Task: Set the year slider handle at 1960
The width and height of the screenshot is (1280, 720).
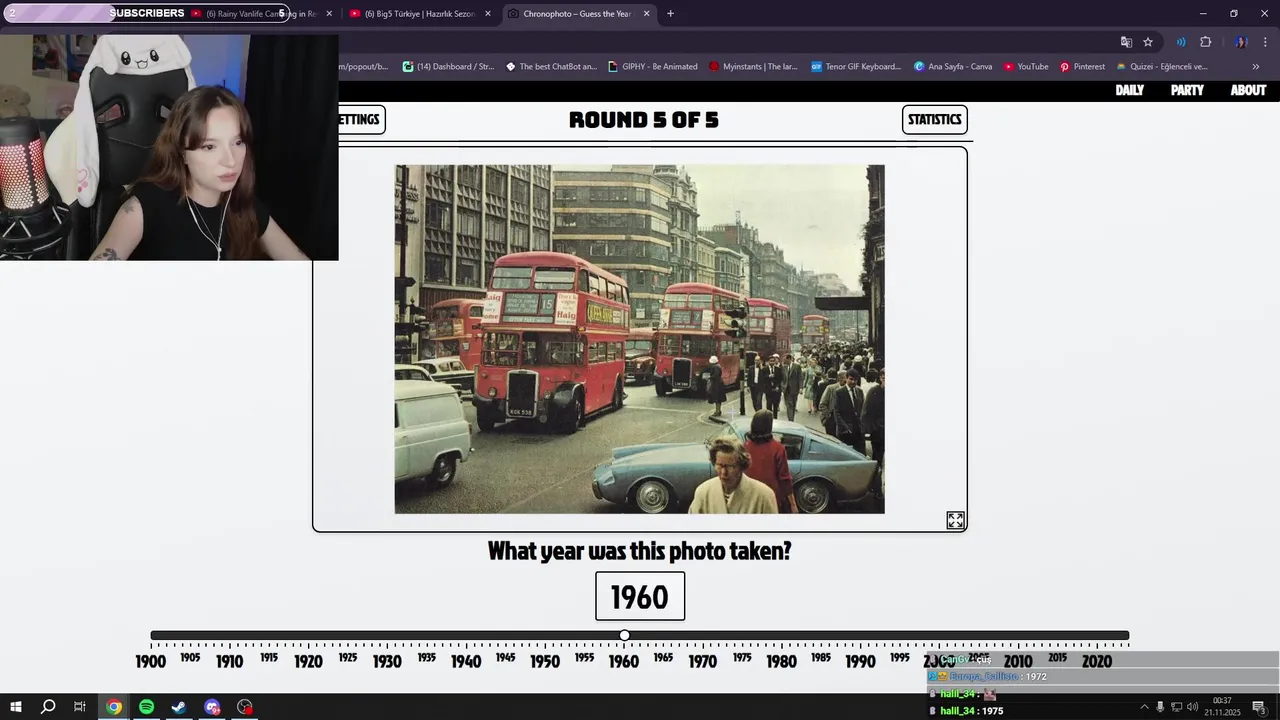Action: (x=624, y=635)
